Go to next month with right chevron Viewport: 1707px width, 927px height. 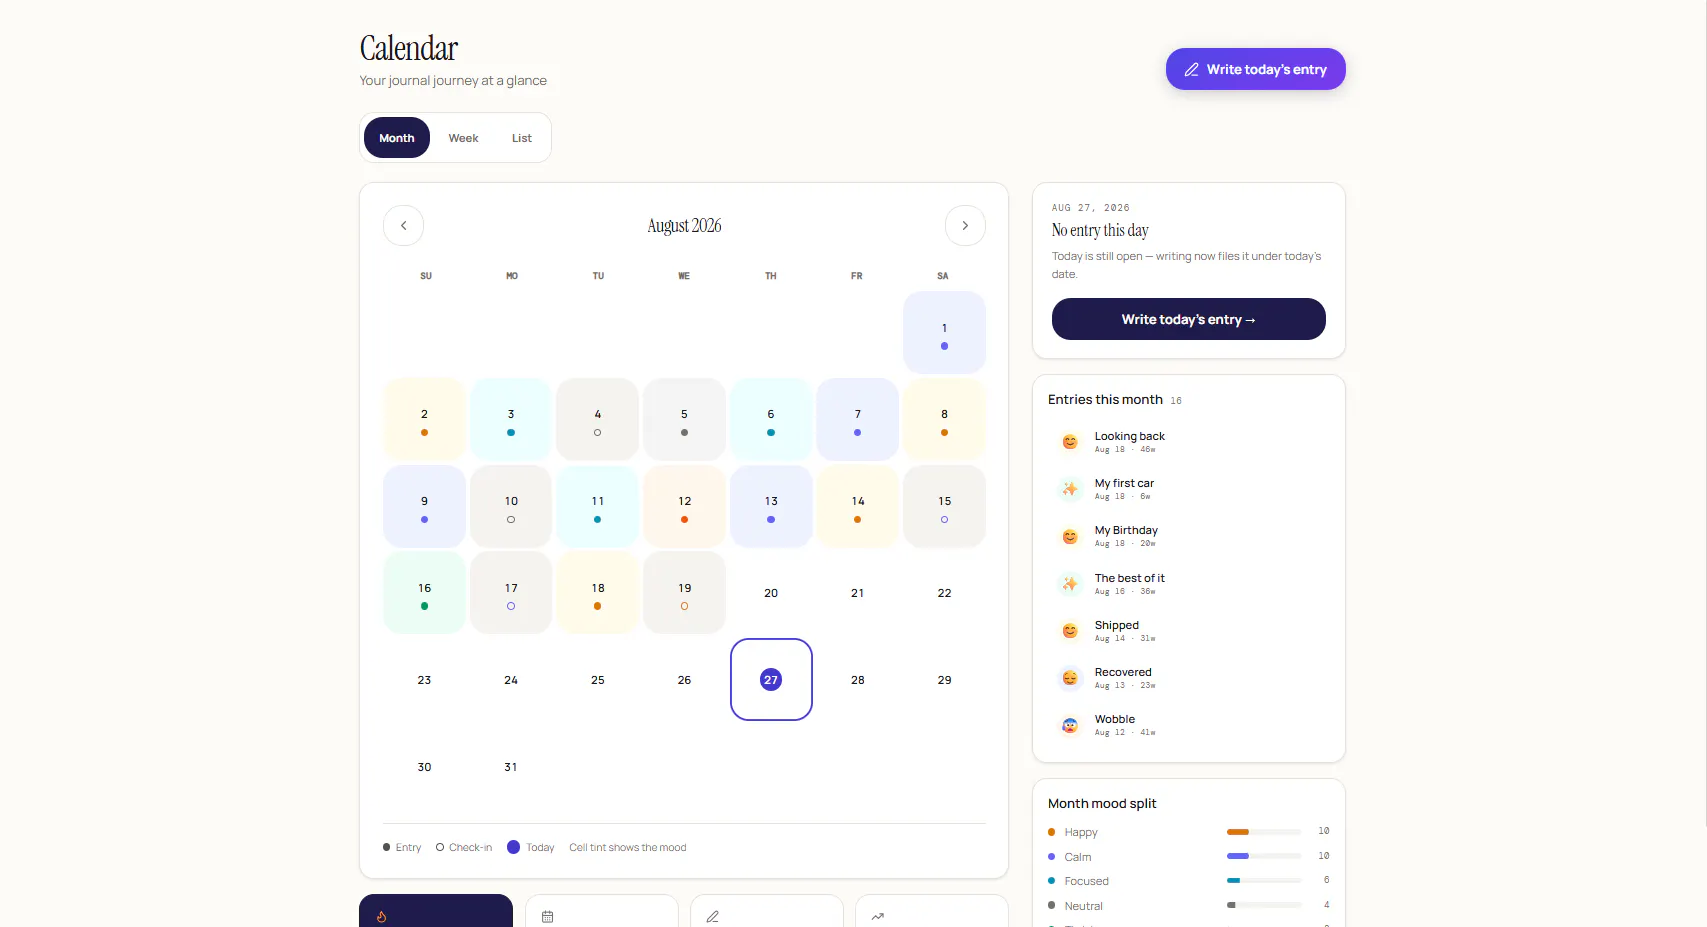pyautogui.click(x=965, y=226)
